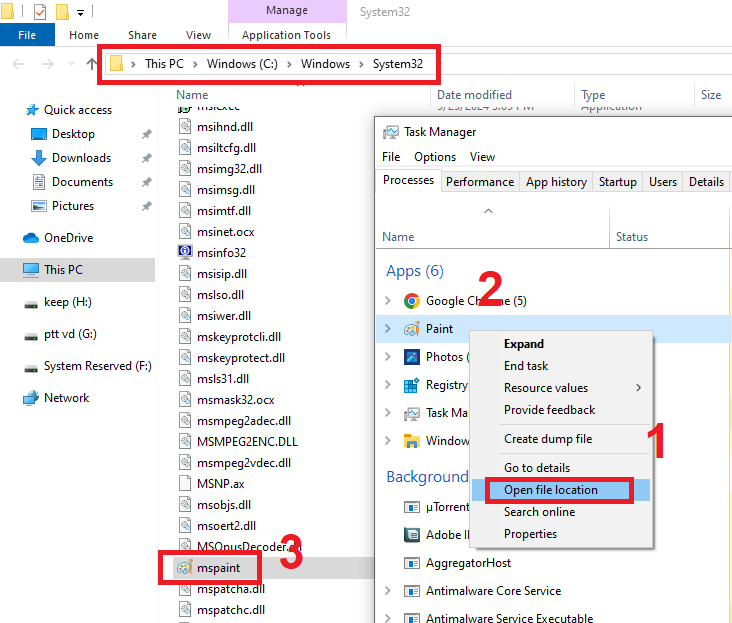Switch to Home ribbon tab
Viewport: 732px width, 623px height.
tap(84, 35)
